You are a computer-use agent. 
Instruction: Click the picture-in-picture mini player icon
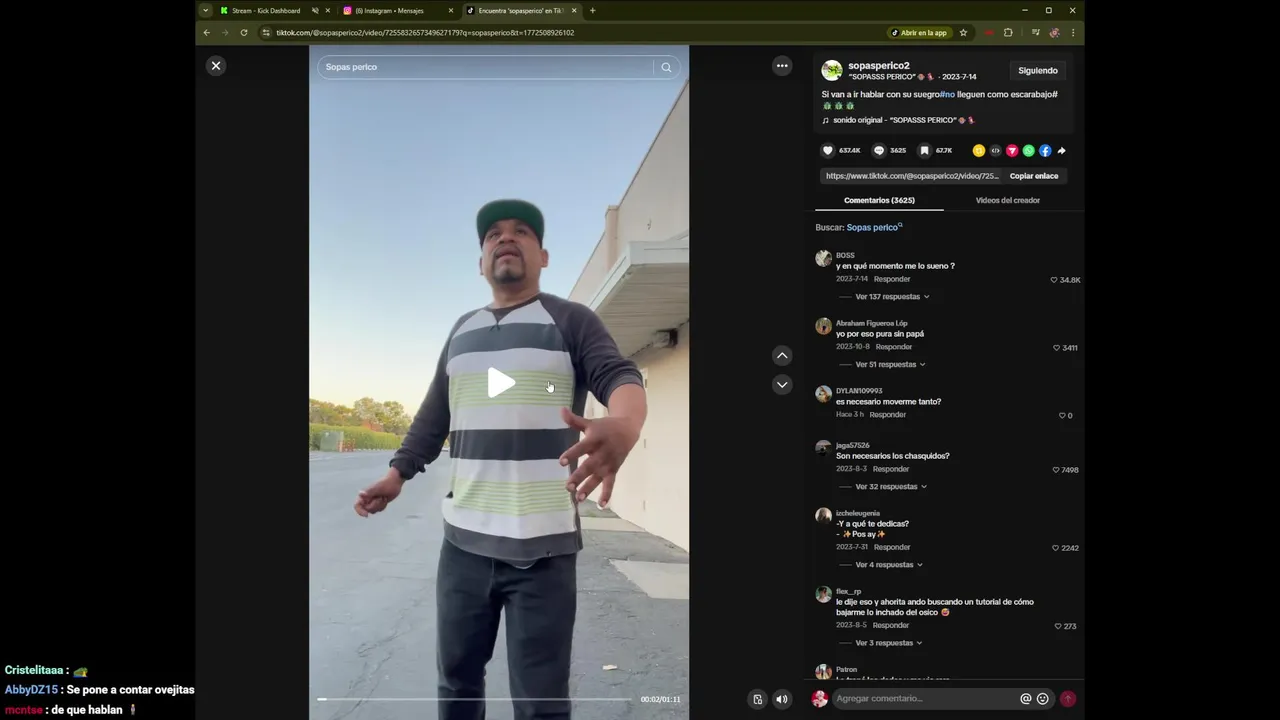(757, 699)
